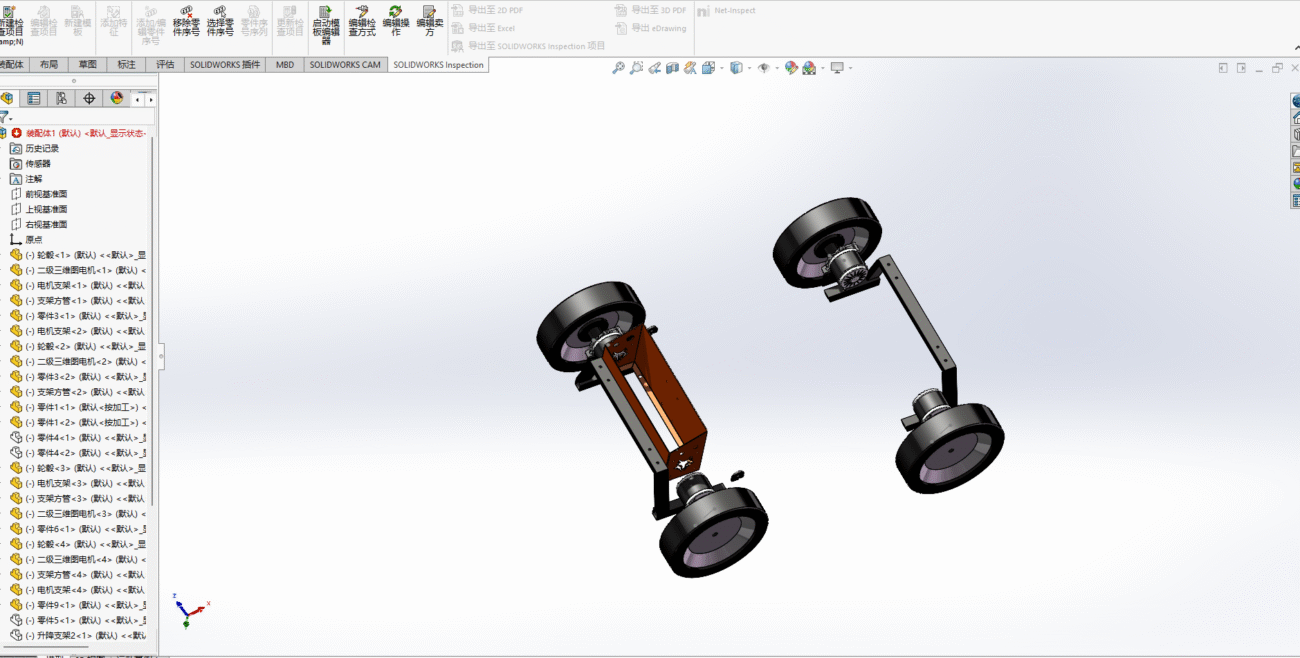Switch to the SOLIDWORKS CAM tab
The image size is (1300, 658).
point(344,65)
